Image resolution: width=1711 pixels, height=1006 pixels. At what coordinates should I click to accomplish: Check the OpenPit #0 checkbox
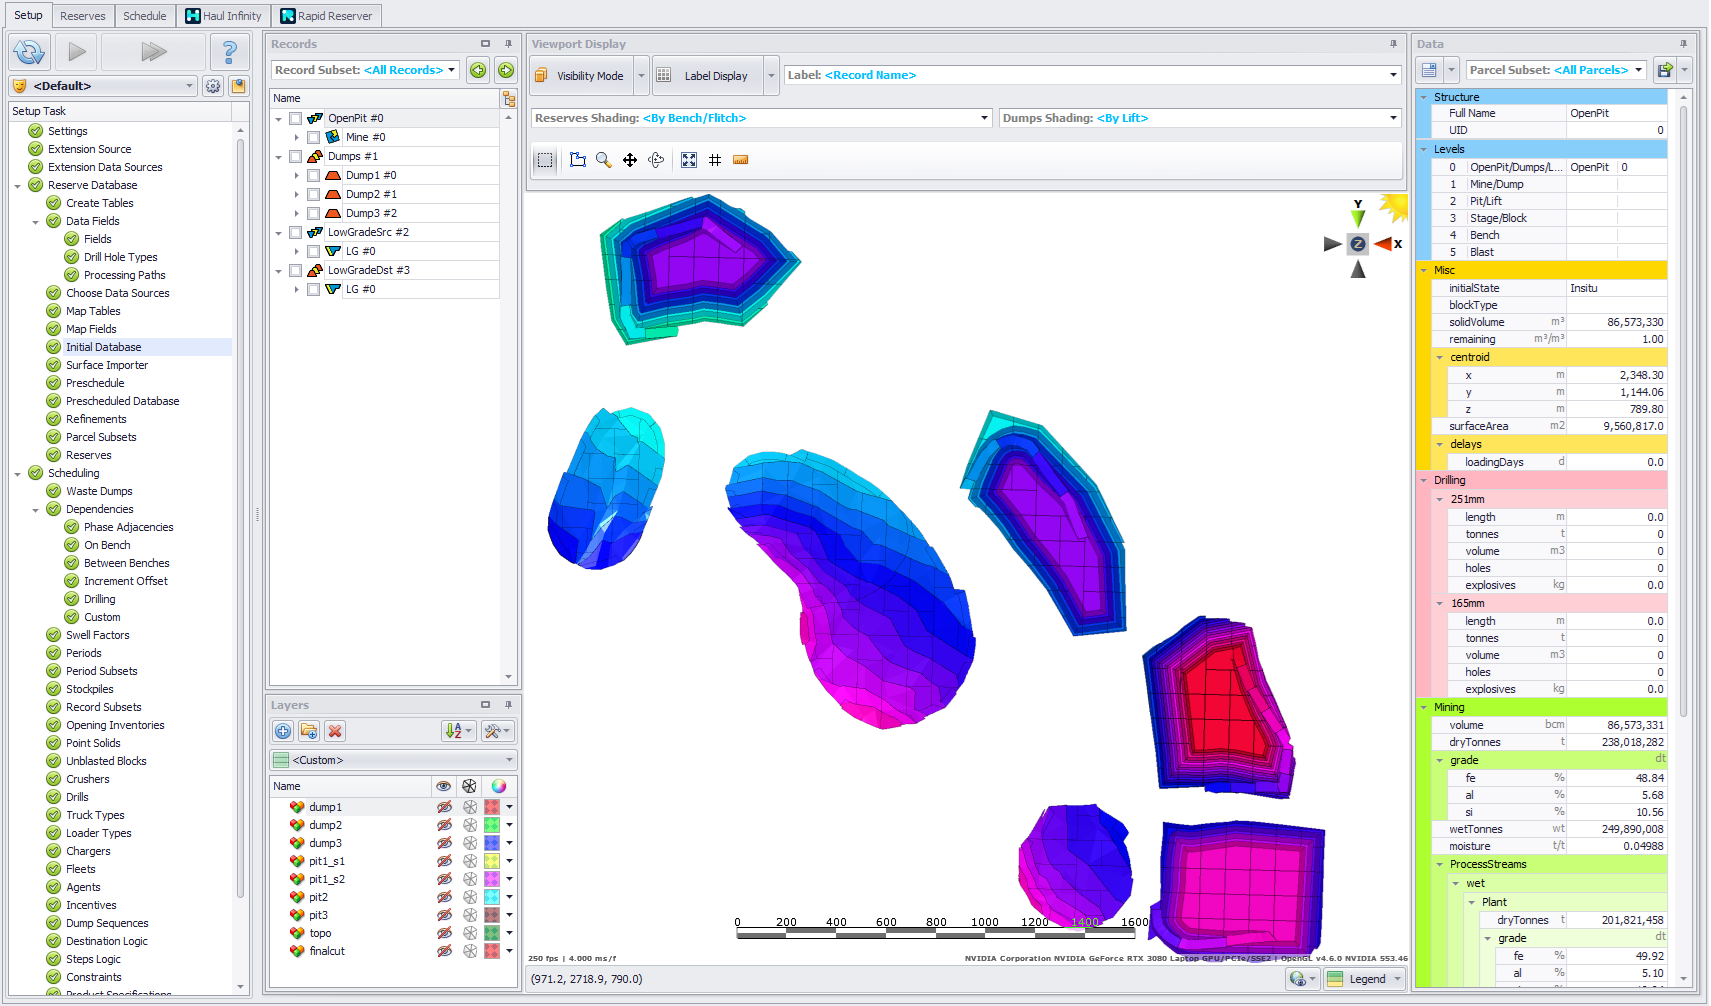coord(296,118)
